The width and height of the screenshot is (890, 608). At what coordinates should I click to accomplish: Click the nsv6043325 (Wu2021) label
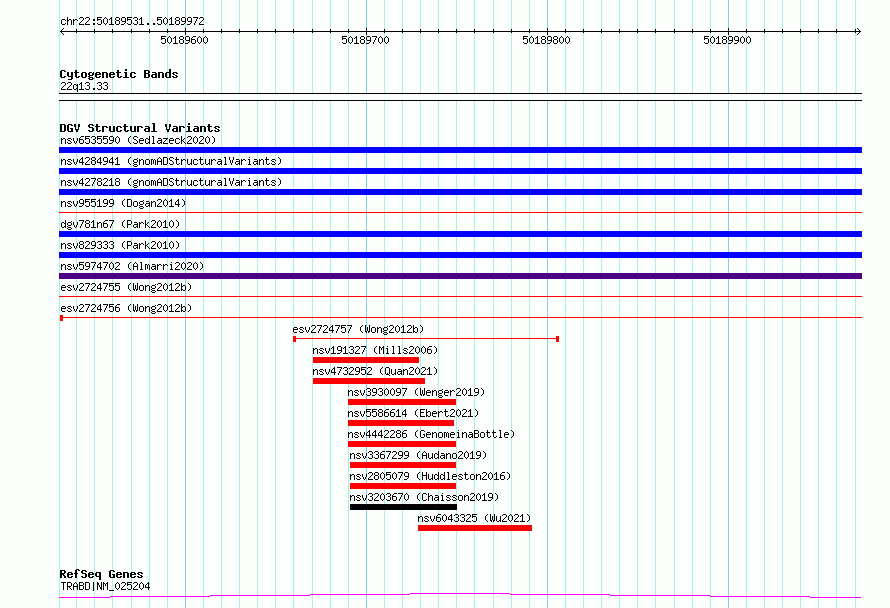(x=474, y=518)
